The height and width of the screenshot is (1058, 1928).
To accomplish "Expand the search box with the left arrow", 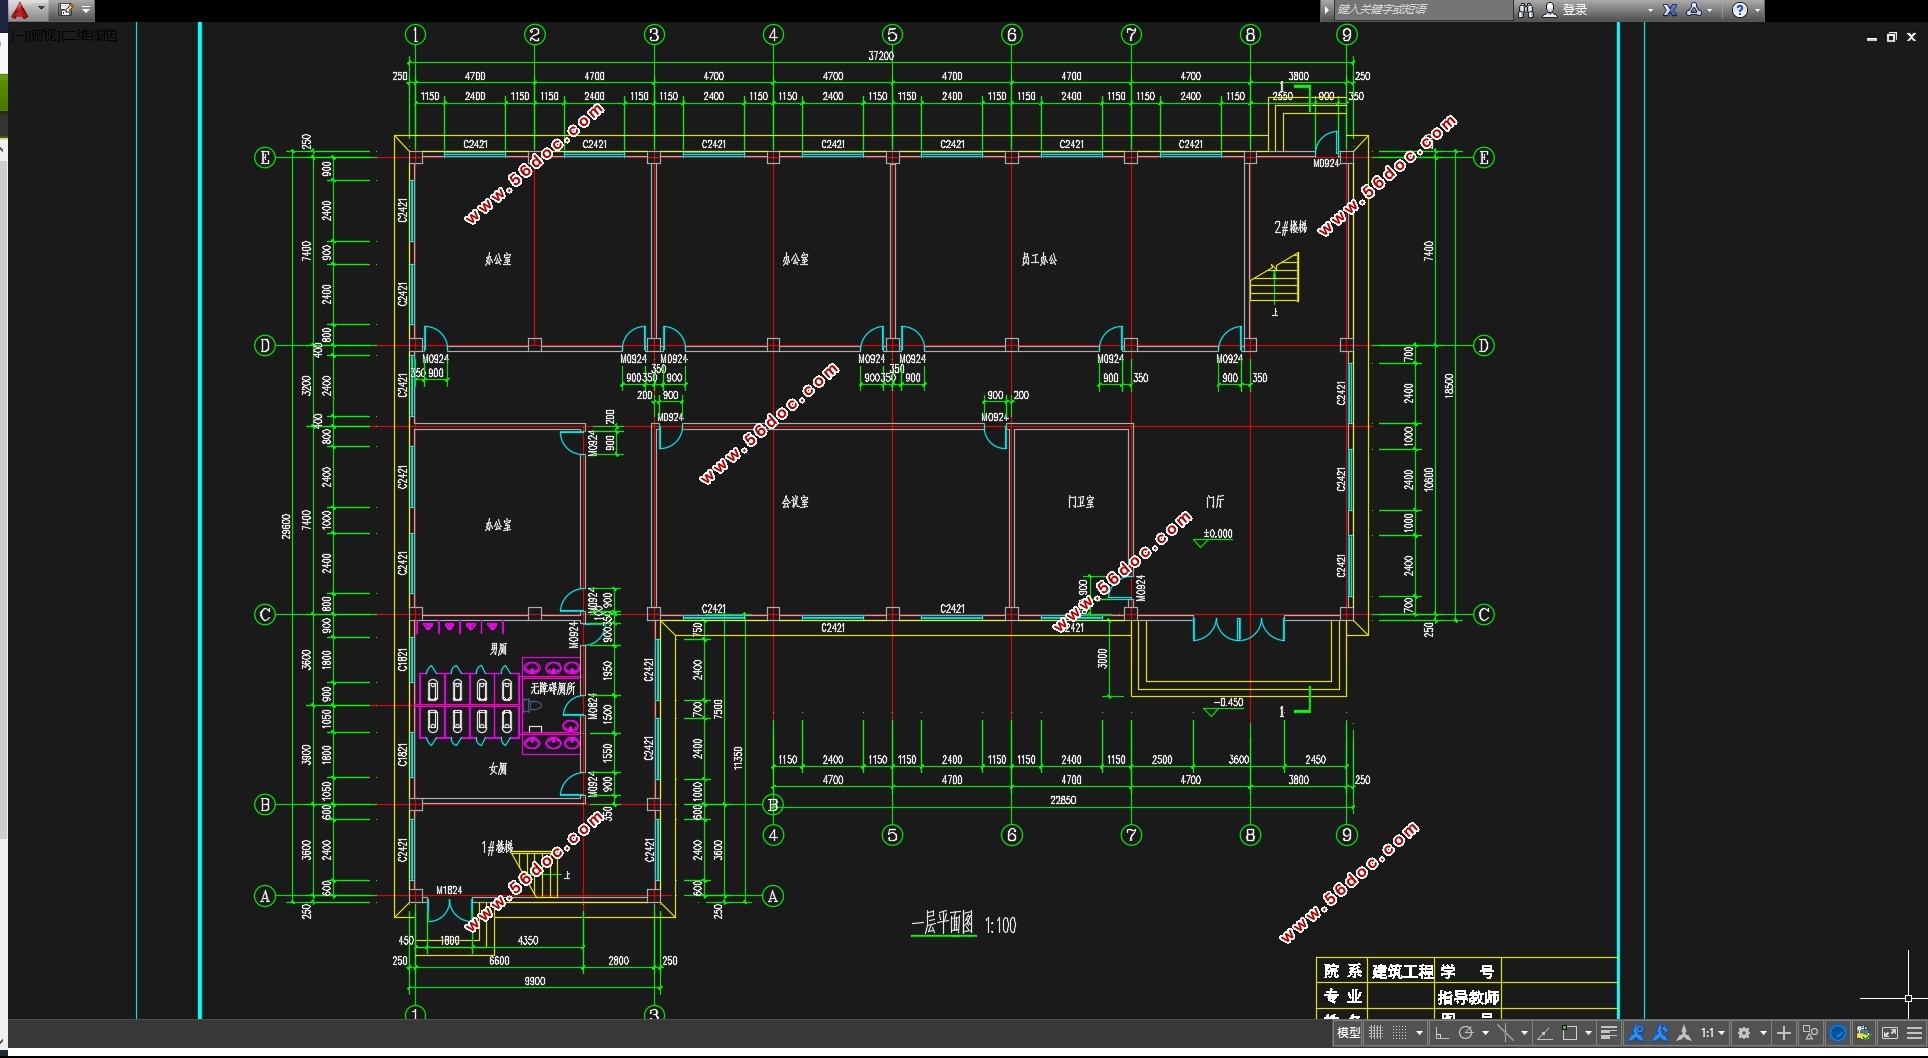I will tap(1327, 10).
